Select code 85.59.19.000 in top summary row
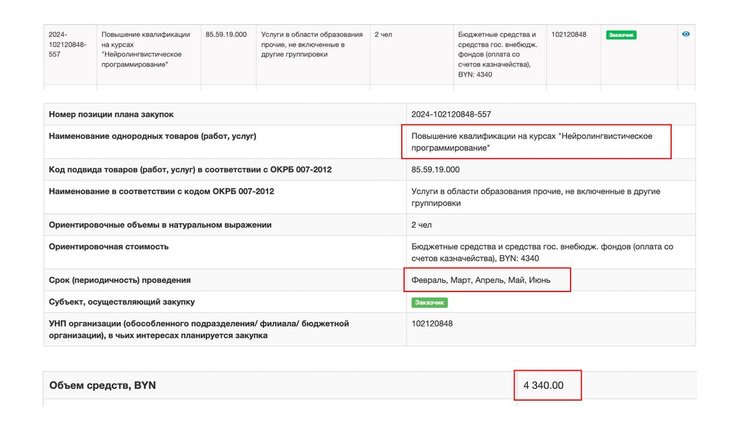 226,35
